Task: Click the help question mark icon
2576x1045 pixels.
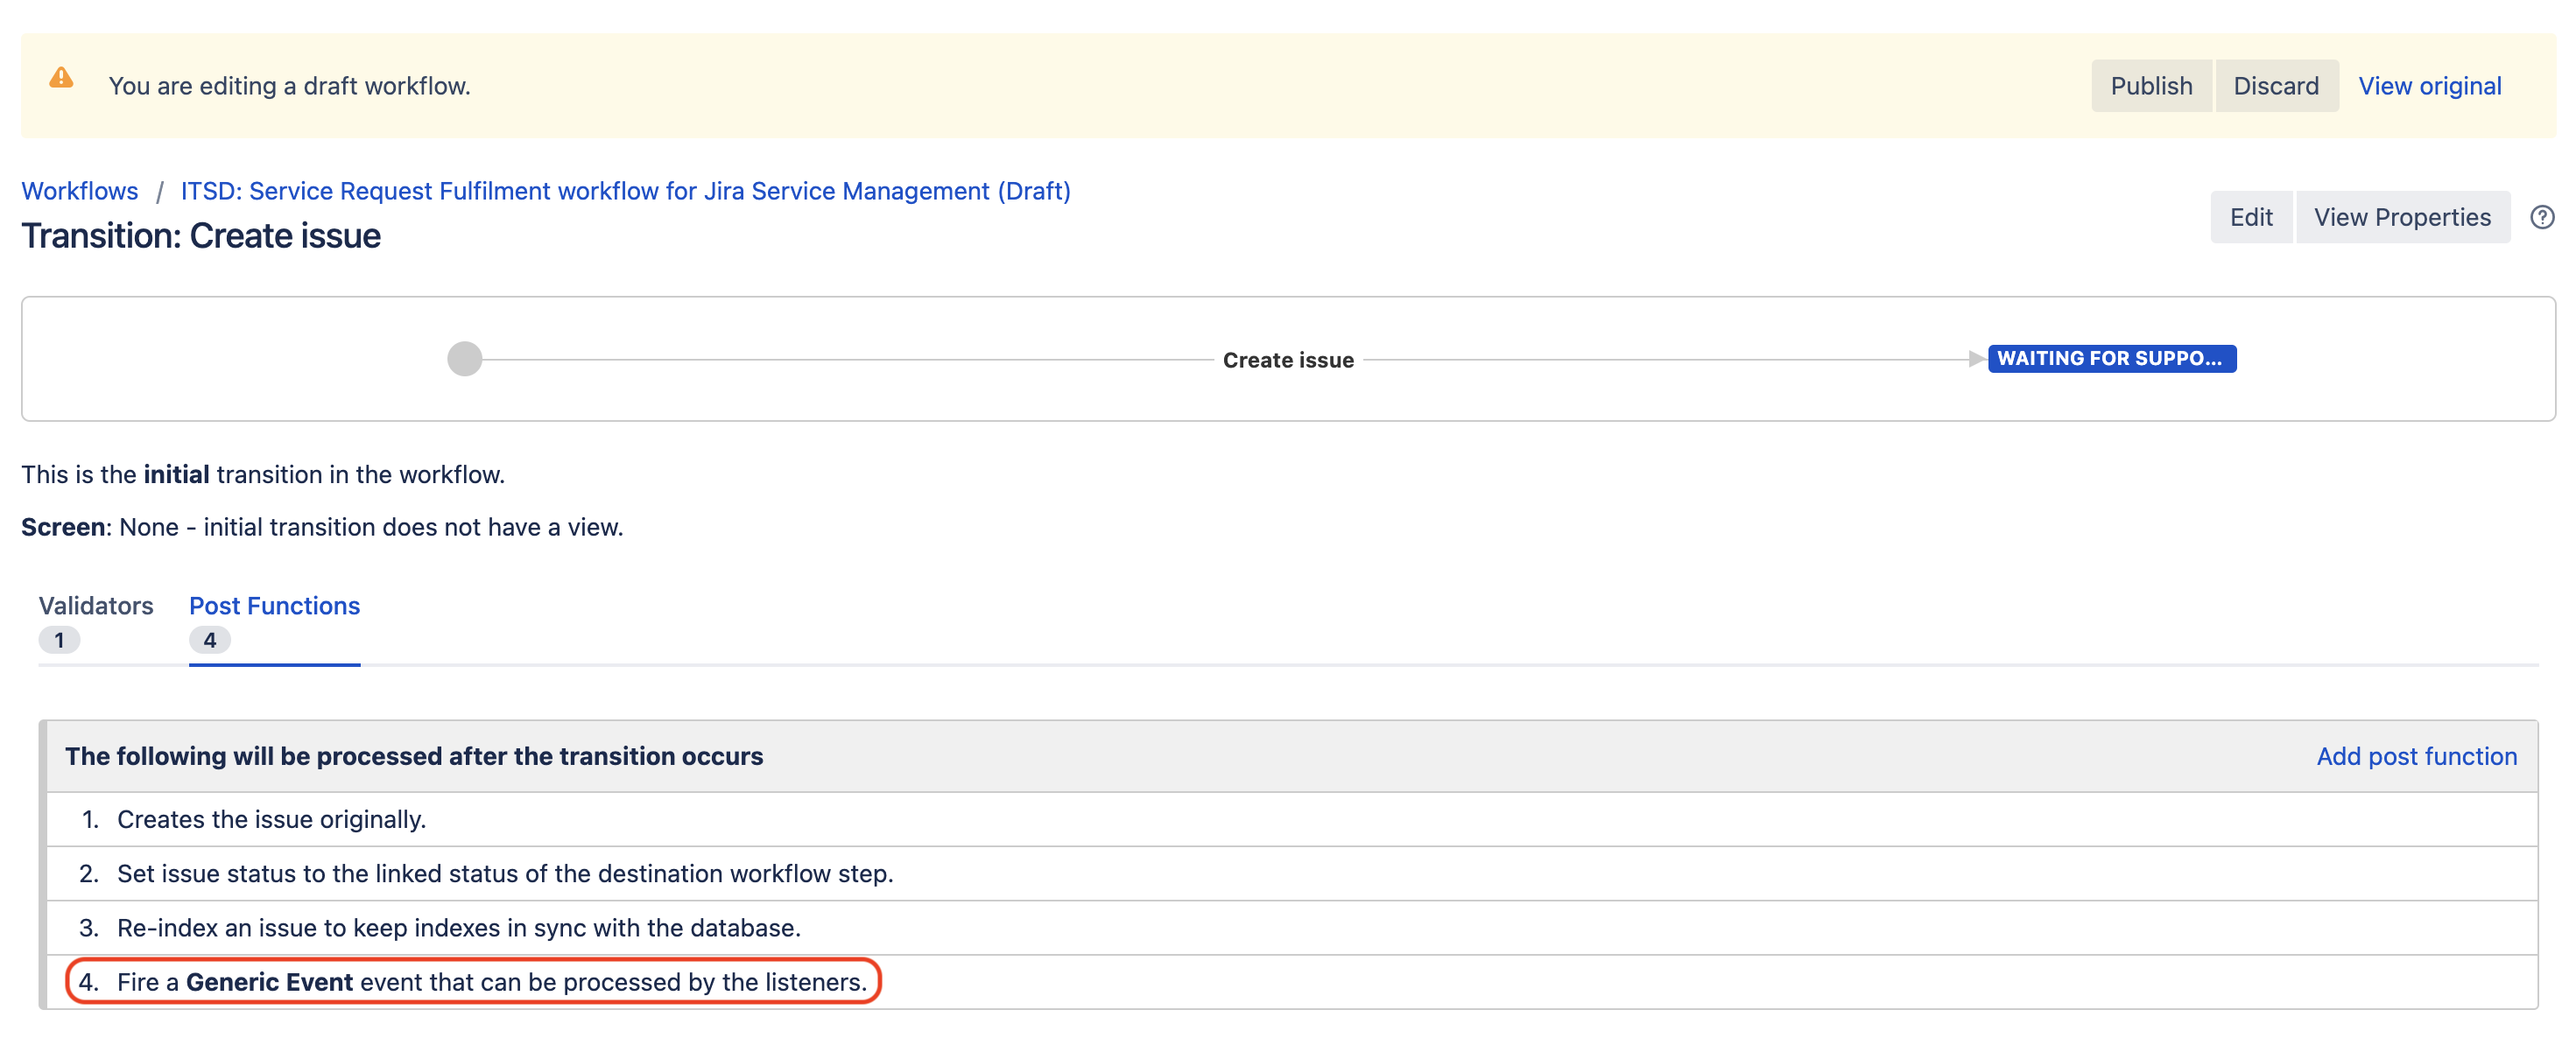Action: click(x=2541, y=217)
